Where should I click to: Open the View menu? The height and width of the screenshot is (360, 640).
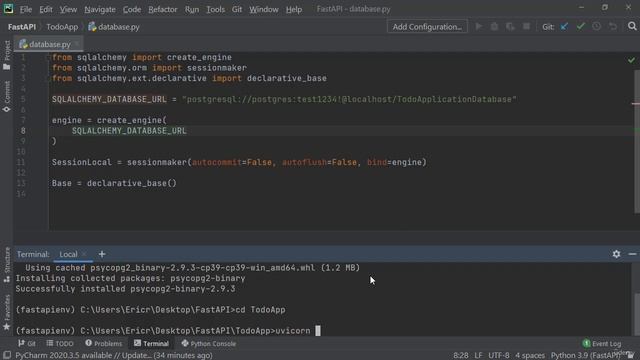click(68, 9)
